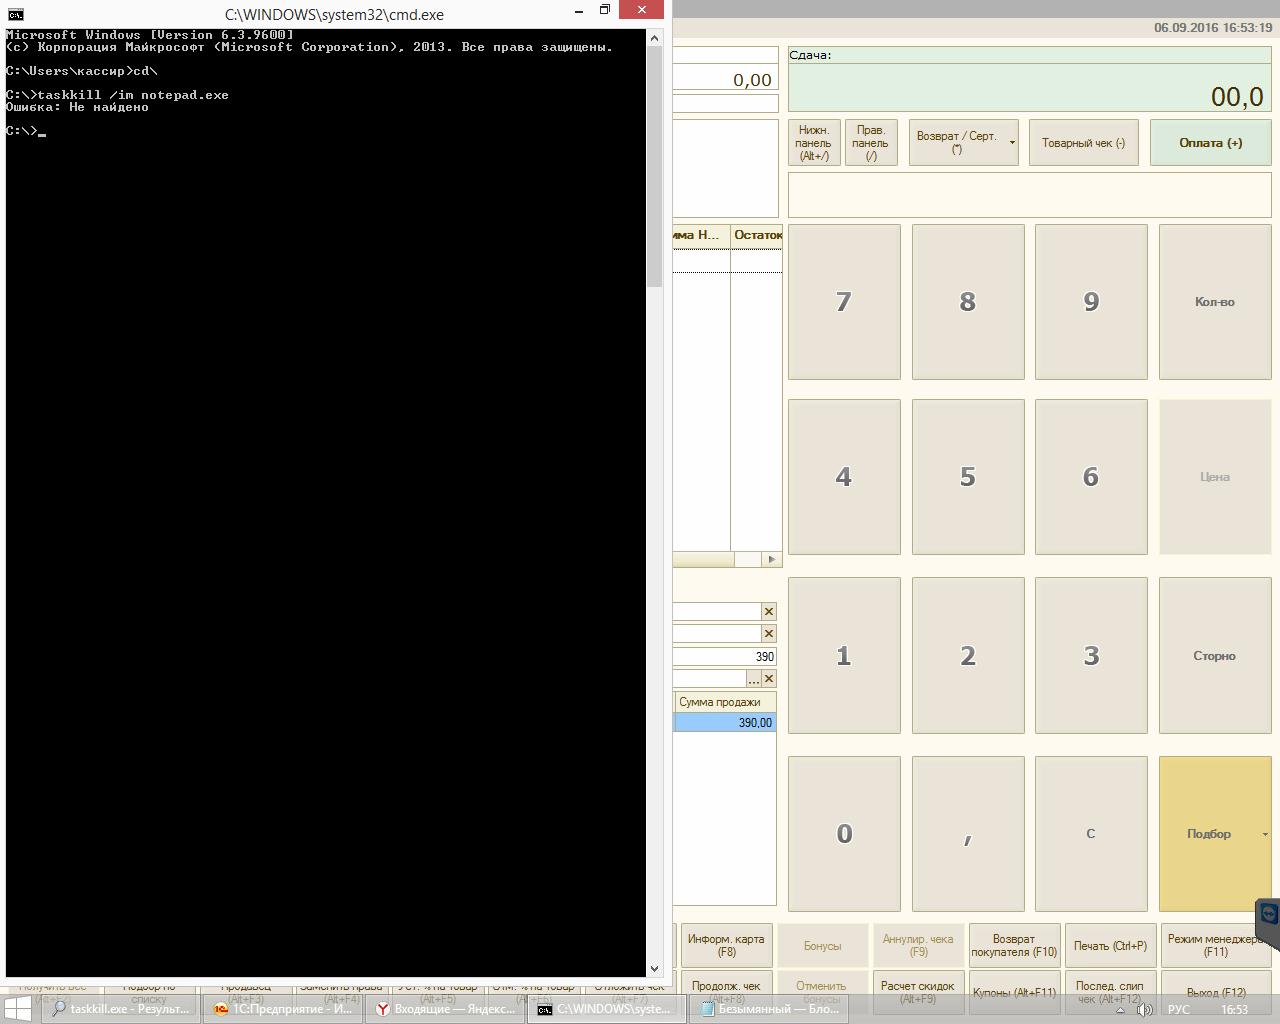Switch to Безымянный Блокнот taskbar item

768,1008
